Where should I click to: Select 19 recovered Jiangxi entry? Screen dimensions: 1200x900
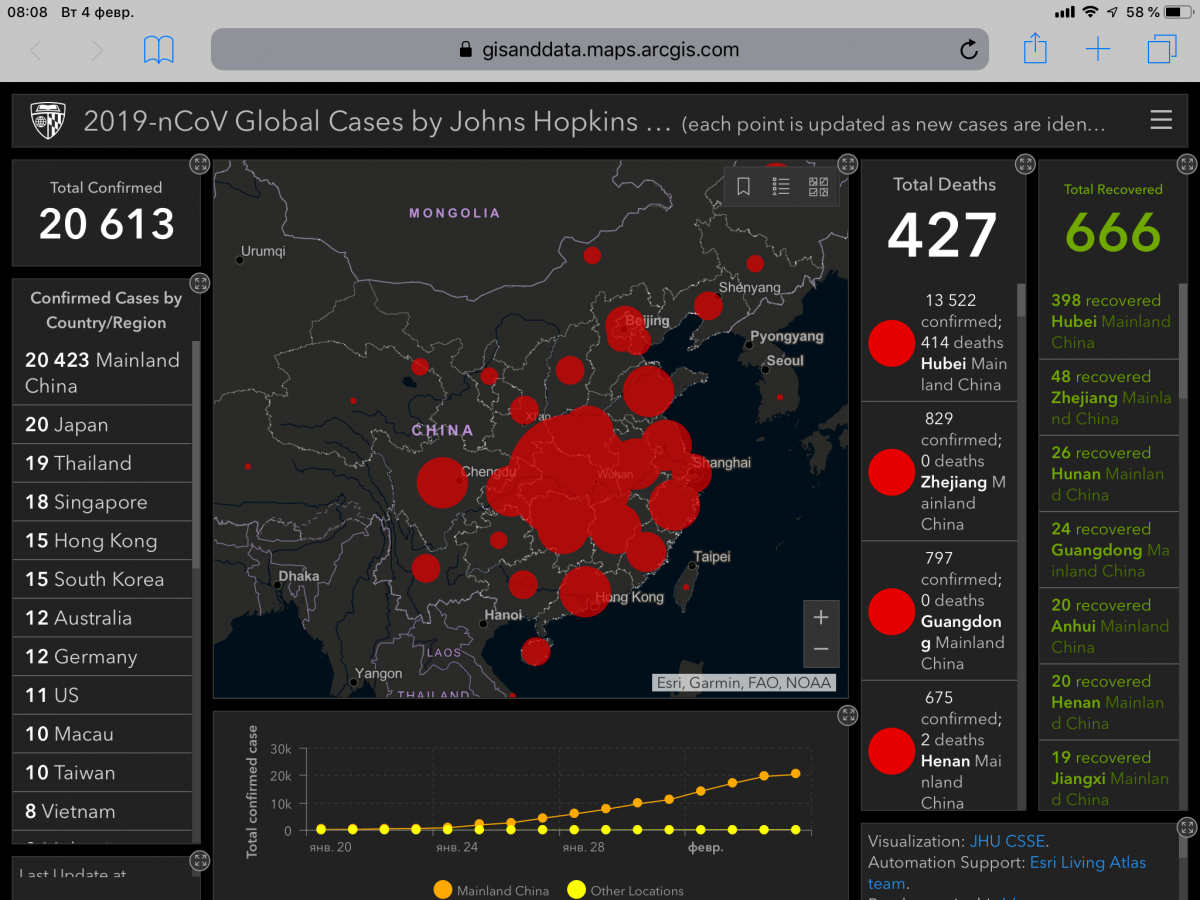click(x=1109, y=777)
